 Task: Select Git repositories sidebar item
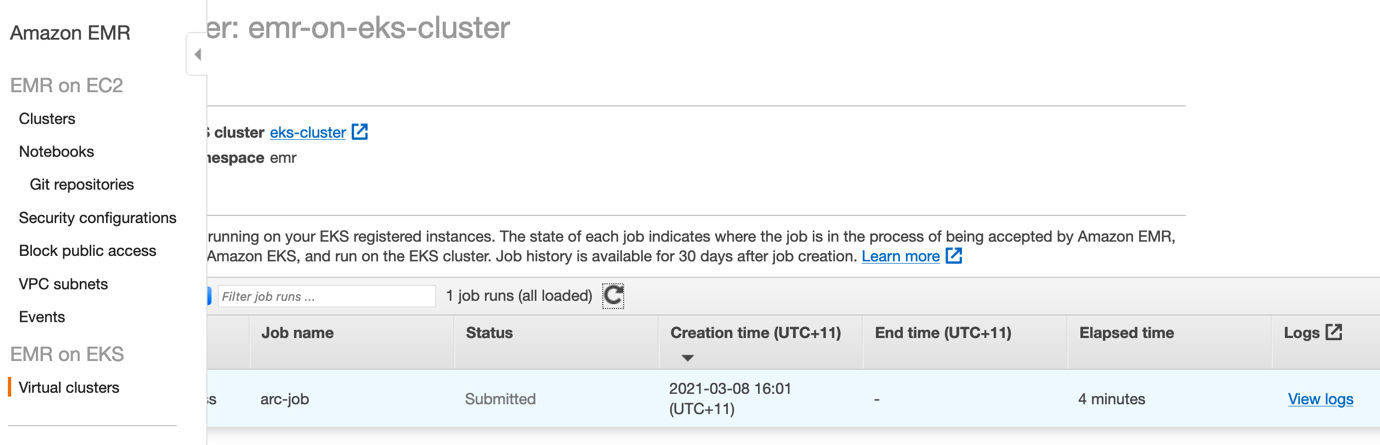click(82, 184)
